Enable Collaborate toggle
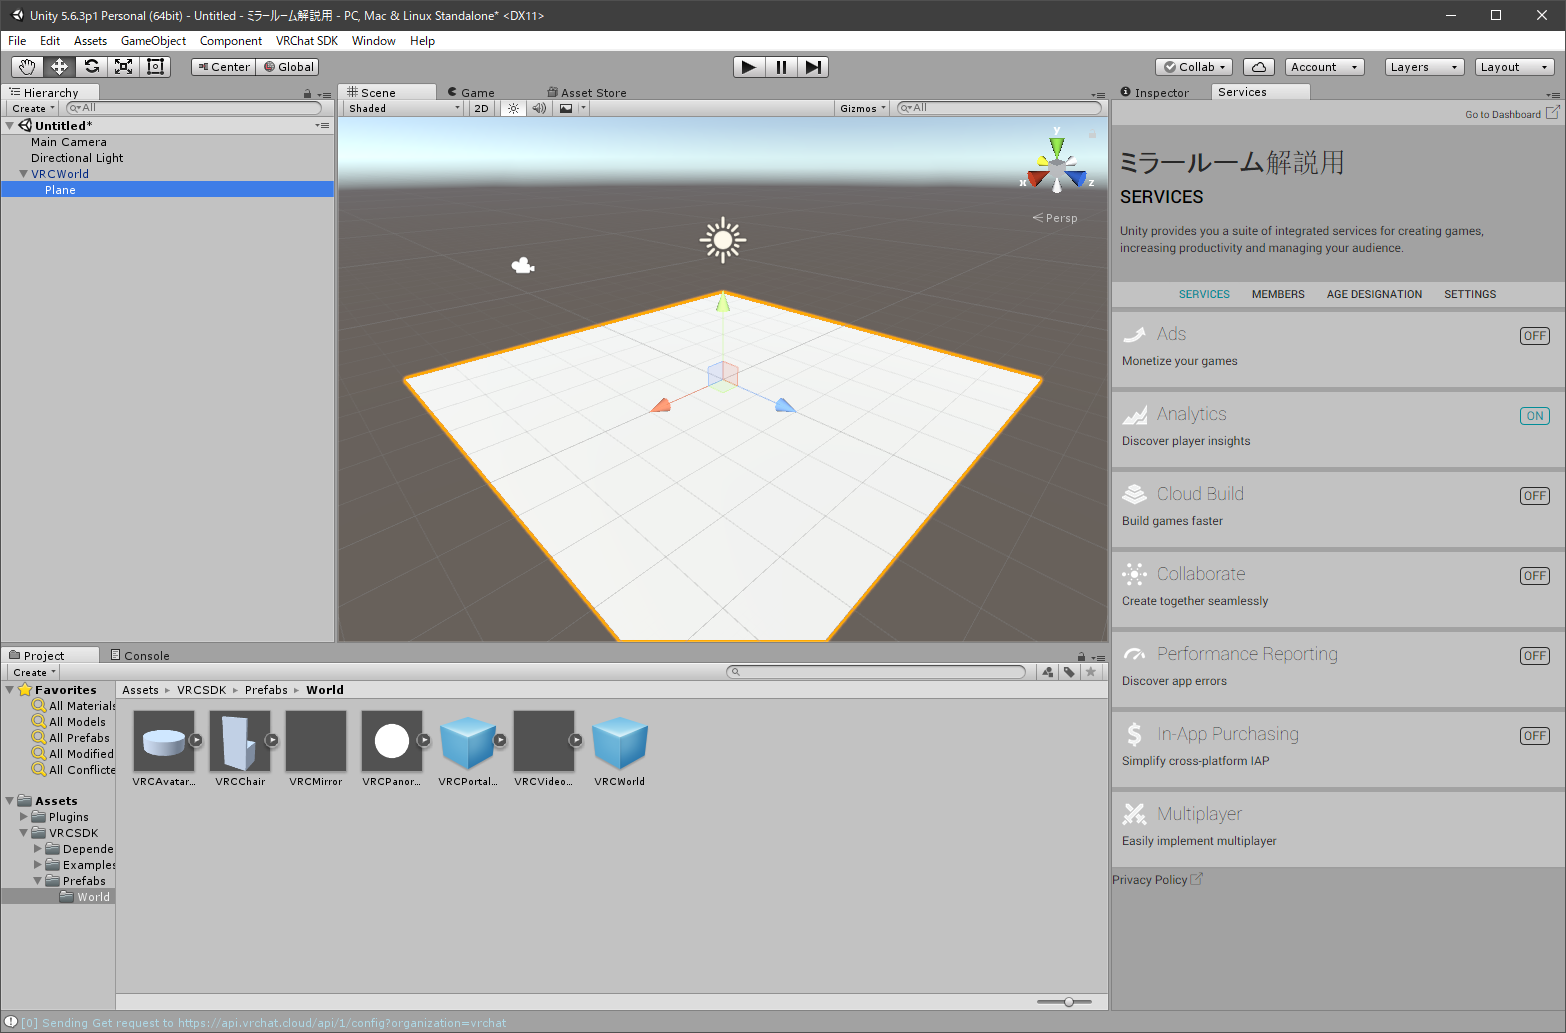The height and width of the screenshot is (1033, 1566). [x=1535, y=576]
